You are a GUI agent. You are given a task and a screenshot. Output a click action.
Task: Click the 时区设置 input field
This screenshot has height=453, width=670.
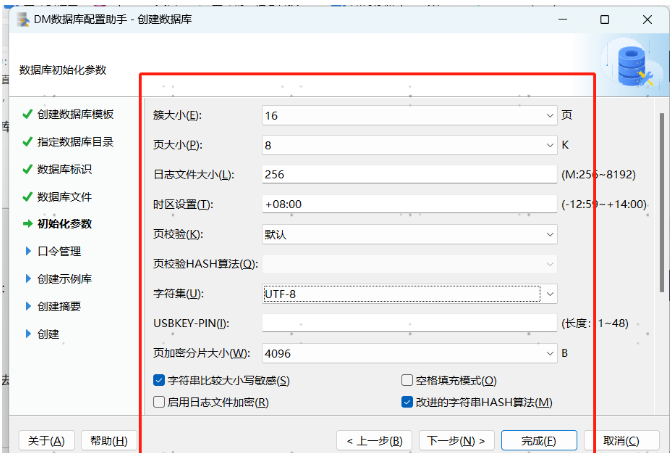(x=409, y=204)
